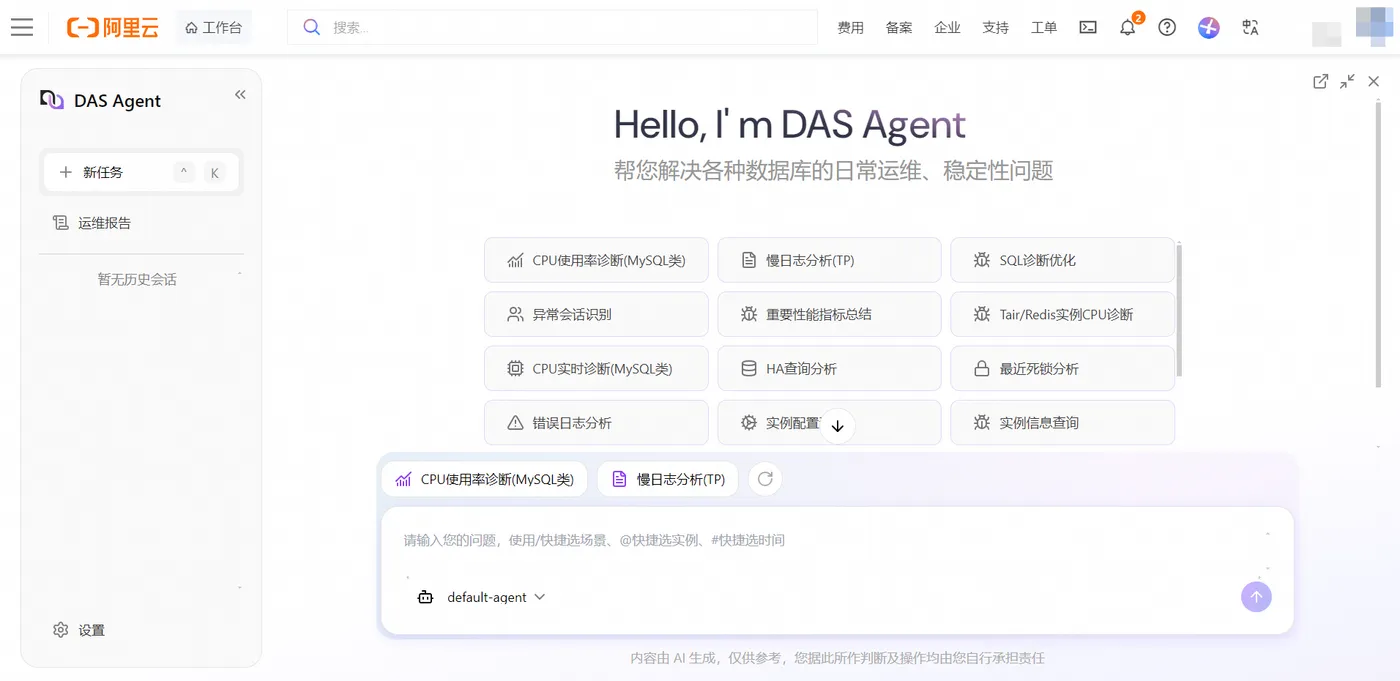
Task: Open the default-agent dropdown
Action: coord(481,597)
